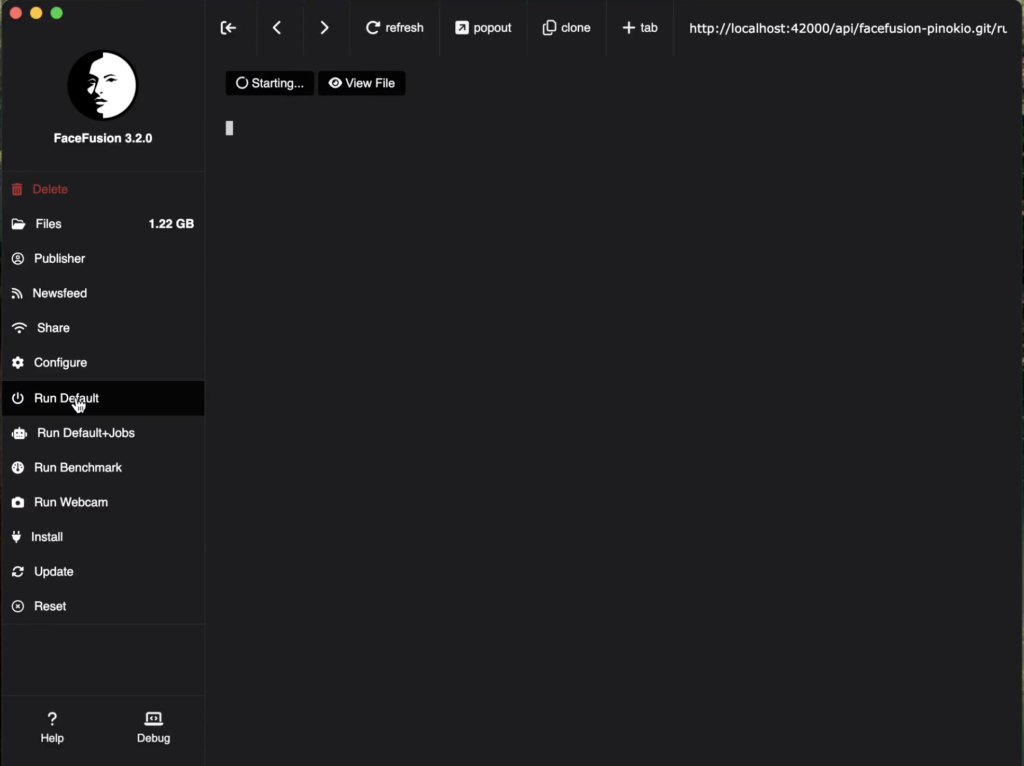Screen dimensions: 1024x766
Task: Click the terminal cursor block
Action: click(229, 128)
